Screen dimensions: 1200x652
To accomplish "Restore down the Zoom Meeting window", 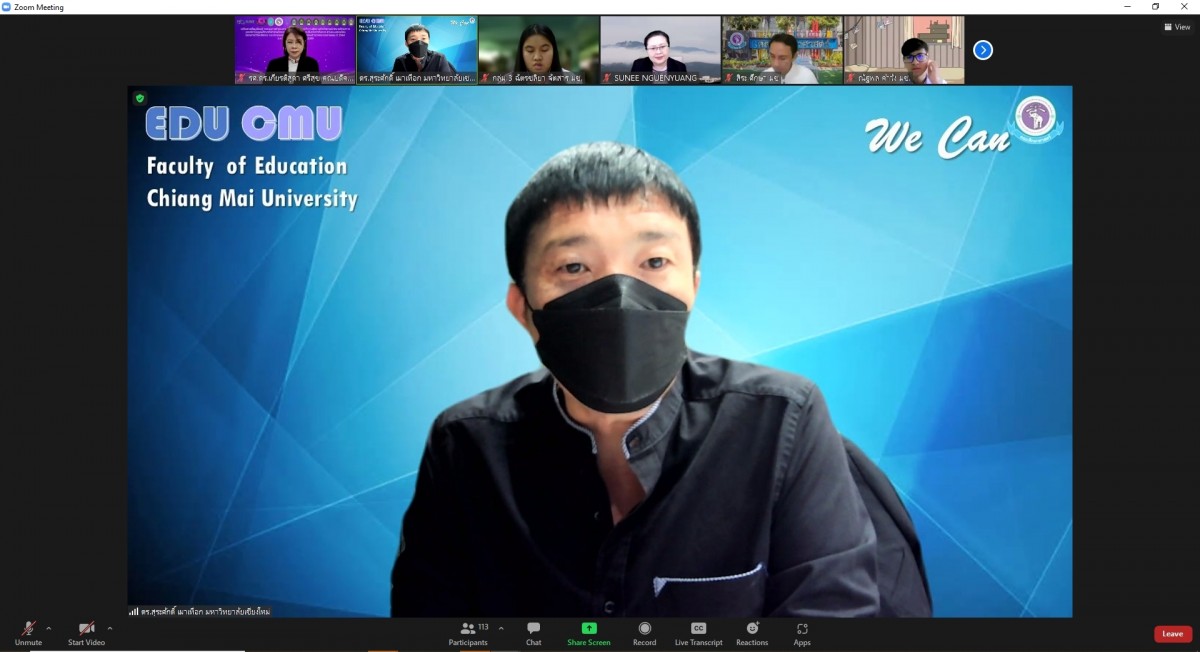I will pos(1156,7).
